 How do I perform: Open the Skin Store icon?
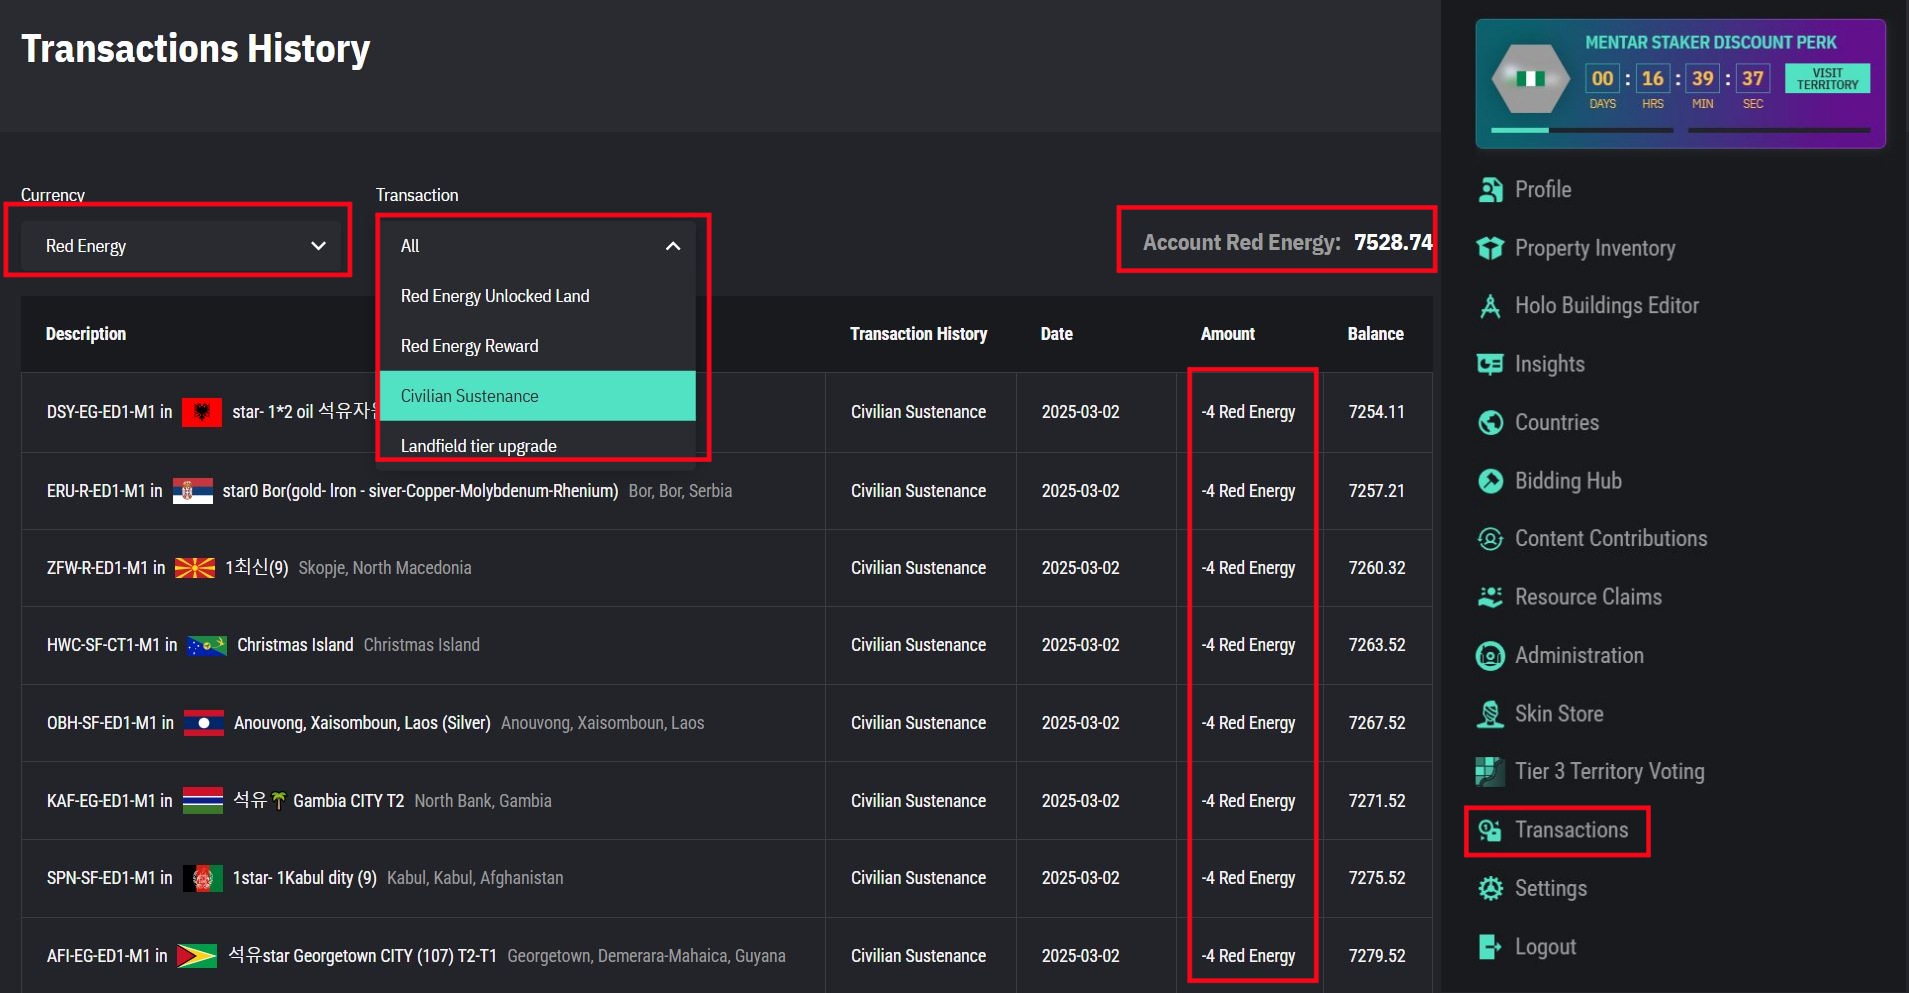[1490, 714]
